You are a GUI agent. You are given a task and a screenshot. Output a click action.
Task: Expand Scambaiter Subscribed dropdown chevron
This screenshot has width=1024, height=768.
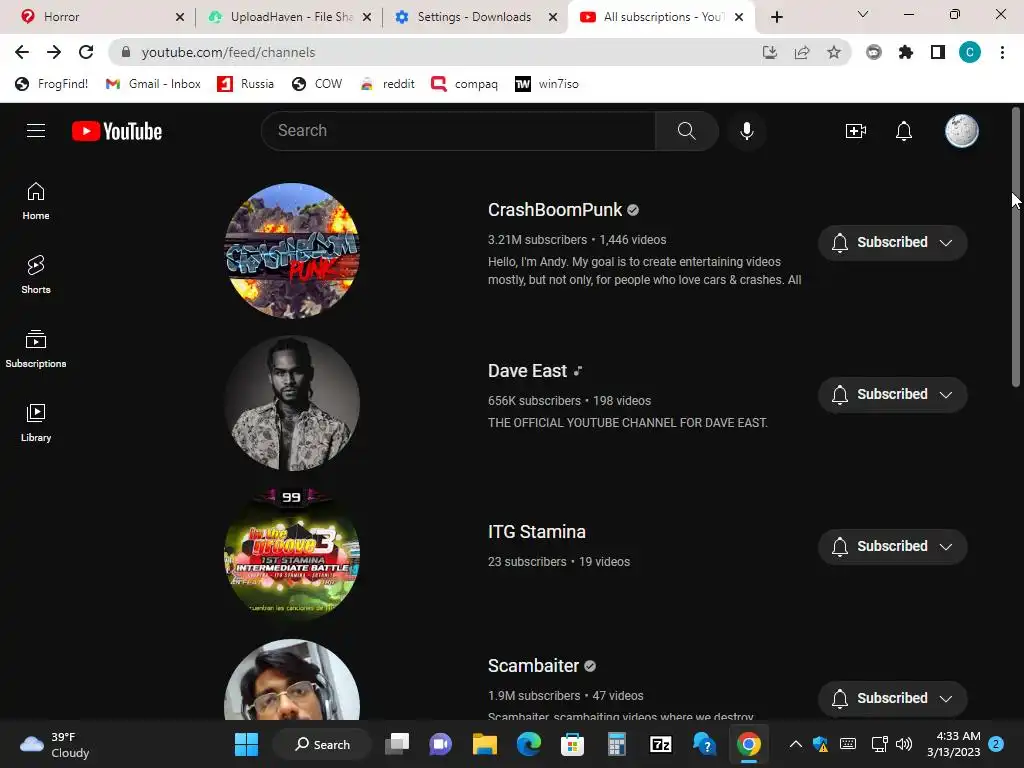pos(946,698)
